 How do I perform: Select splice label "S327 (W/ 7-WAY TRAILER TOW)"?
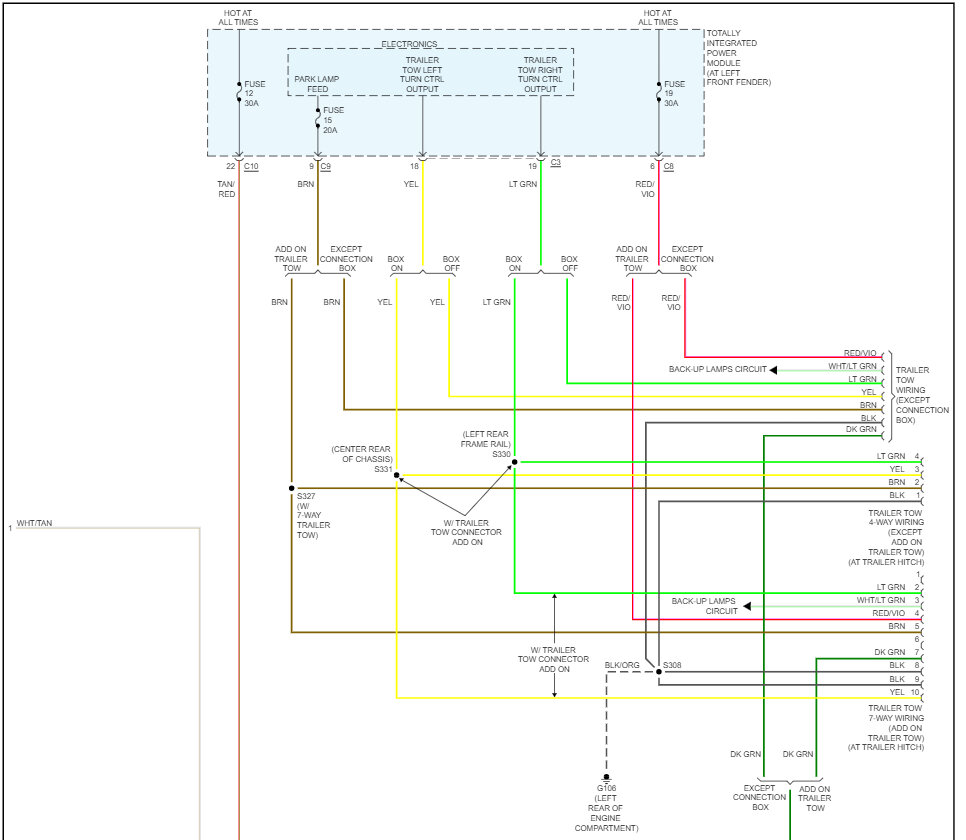coord(314,516)
